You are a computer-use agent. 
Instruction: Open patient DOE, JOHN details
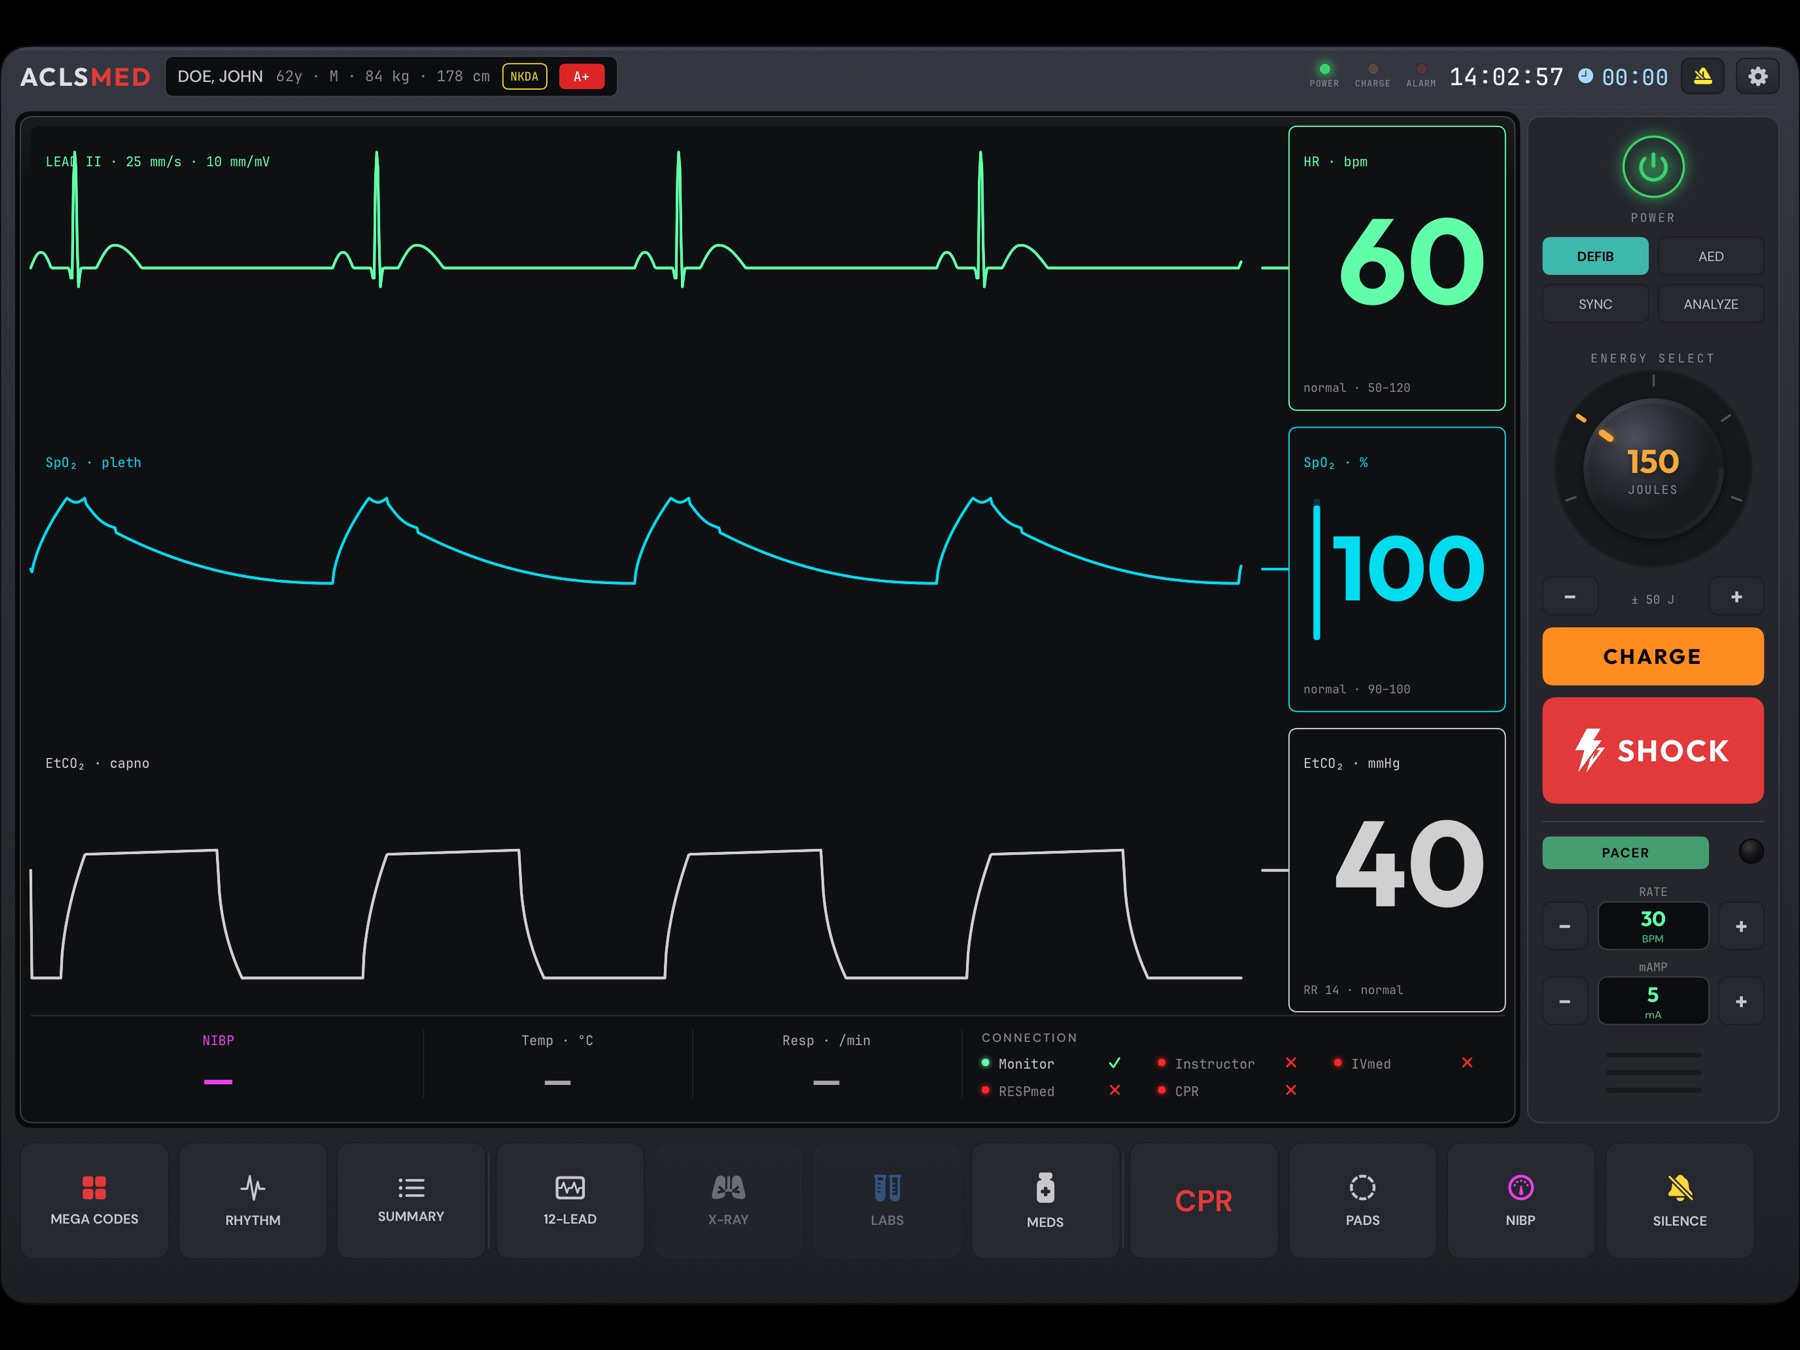pyautogui.click(x=391, y=77)
